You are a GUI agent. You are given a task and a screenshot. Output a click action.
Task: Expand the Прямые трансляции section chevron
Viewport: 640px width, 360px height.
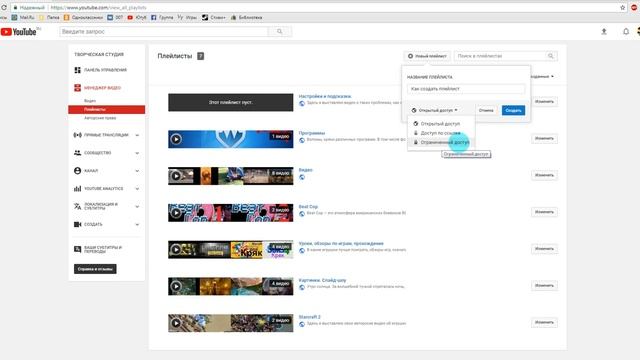[x=137, y=135]
